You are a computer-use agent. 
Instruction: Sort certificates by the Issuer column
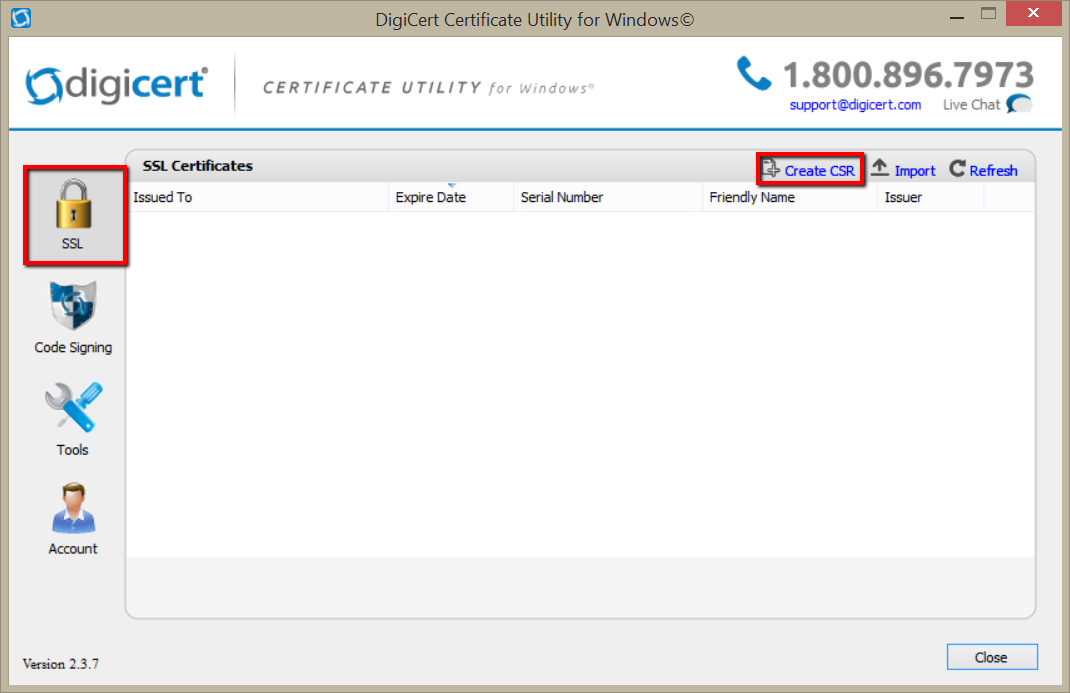click(930, 197)
